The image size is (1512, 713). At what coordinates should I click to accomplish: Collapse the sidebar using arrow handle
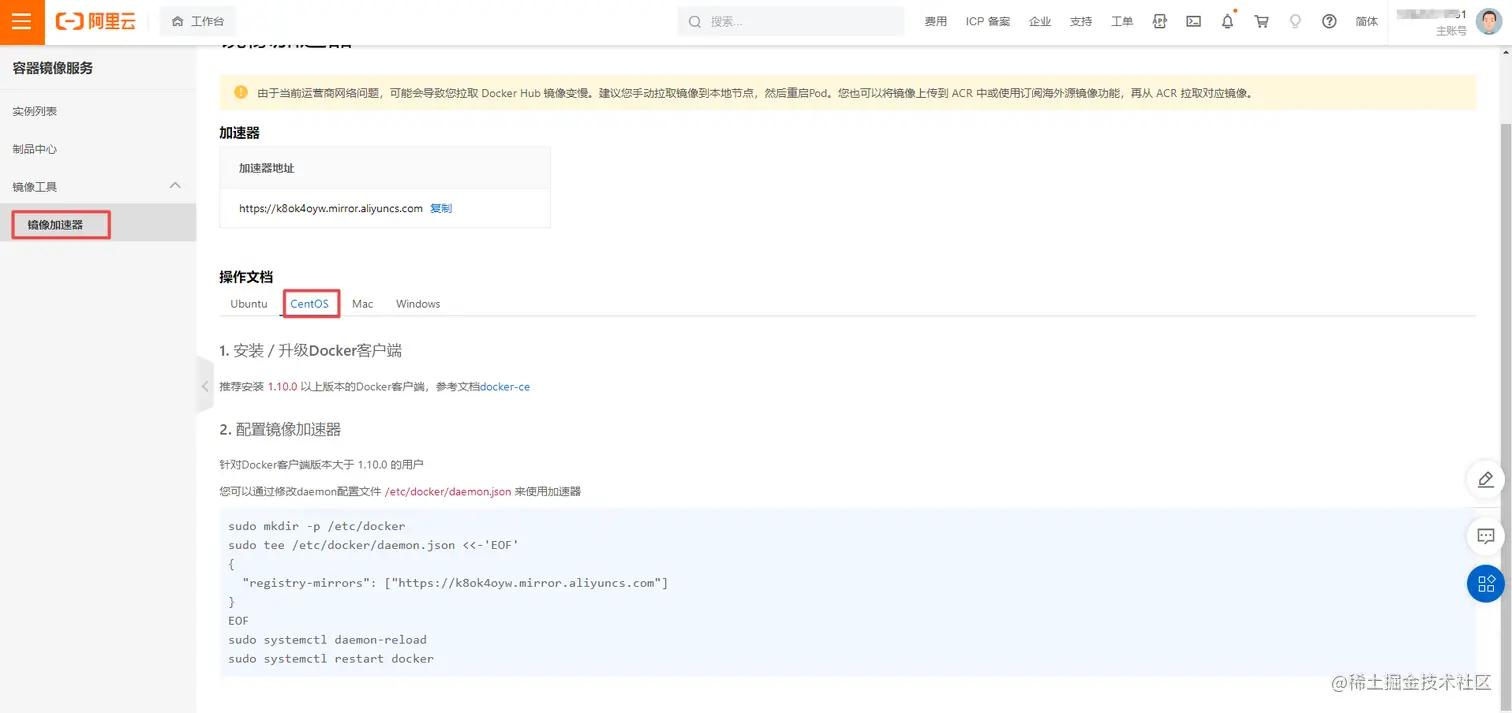205,387
